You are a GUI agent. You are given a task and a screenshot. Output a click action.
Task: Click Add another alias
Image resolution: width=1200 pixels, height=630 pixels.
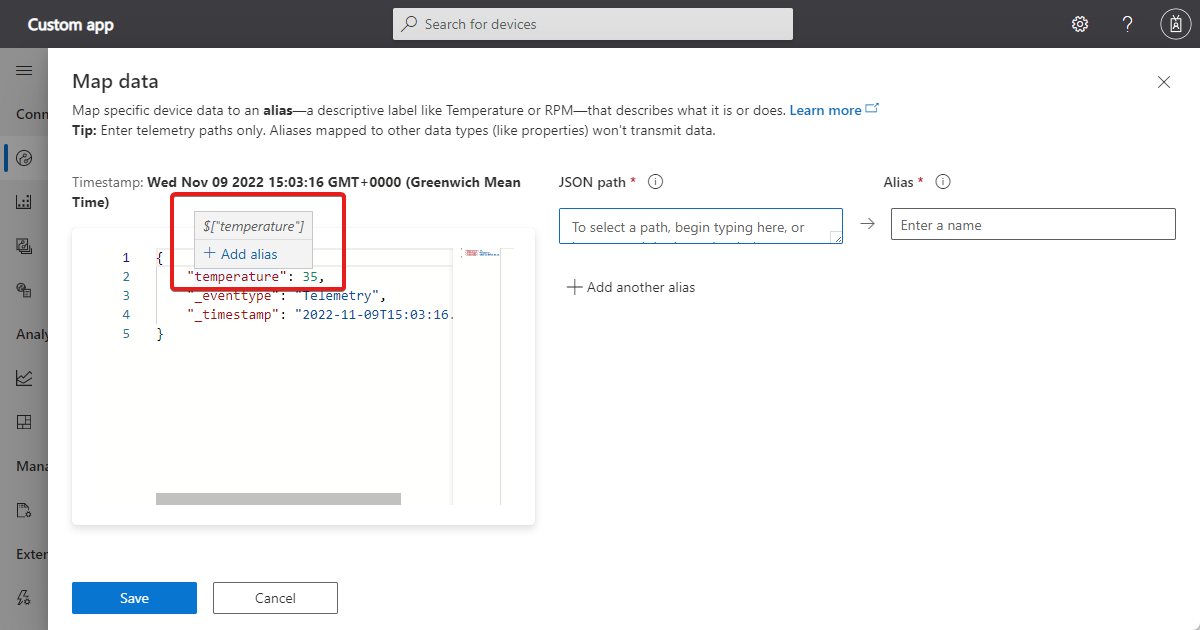click(630, 287)
